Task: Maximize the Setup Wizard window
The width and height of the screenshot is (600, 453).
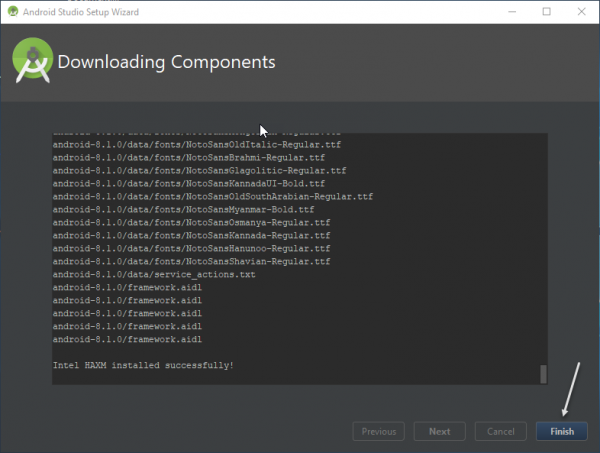Action: click(x=546, y=12)
